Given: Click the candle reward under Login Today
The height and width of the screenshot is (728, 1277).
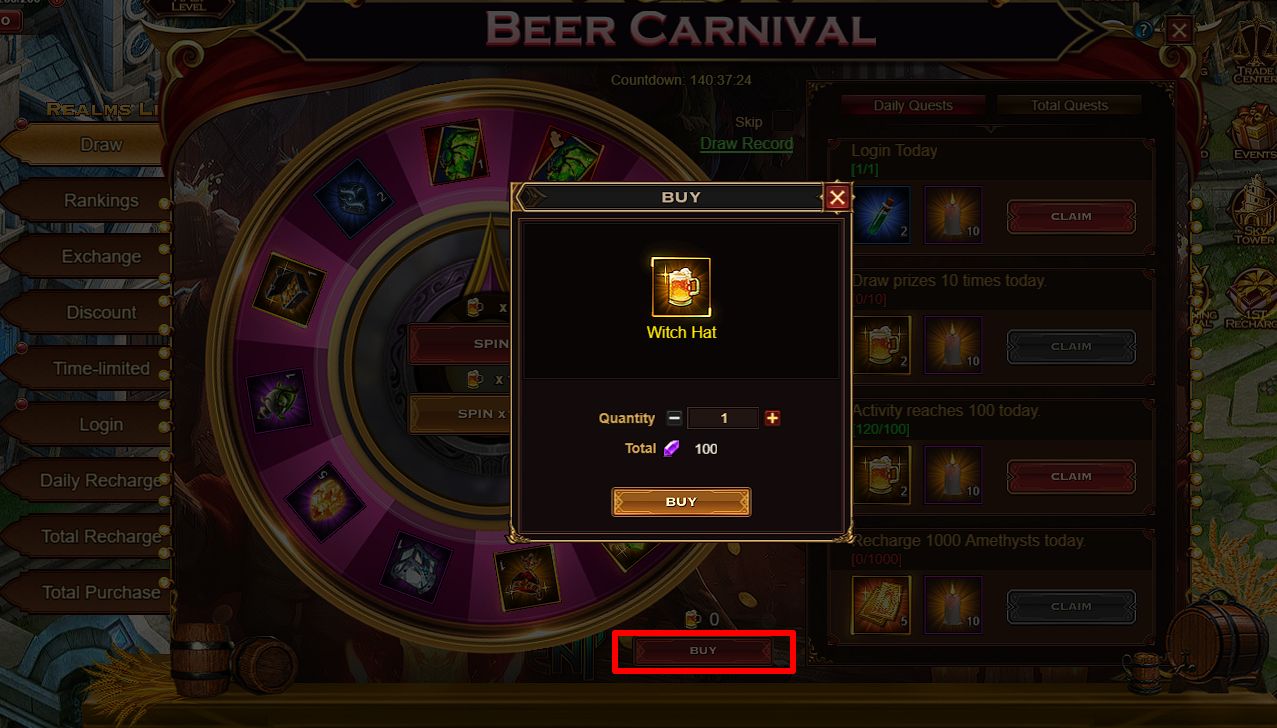Looking at the screenshot, I should (x=952, y=215).
